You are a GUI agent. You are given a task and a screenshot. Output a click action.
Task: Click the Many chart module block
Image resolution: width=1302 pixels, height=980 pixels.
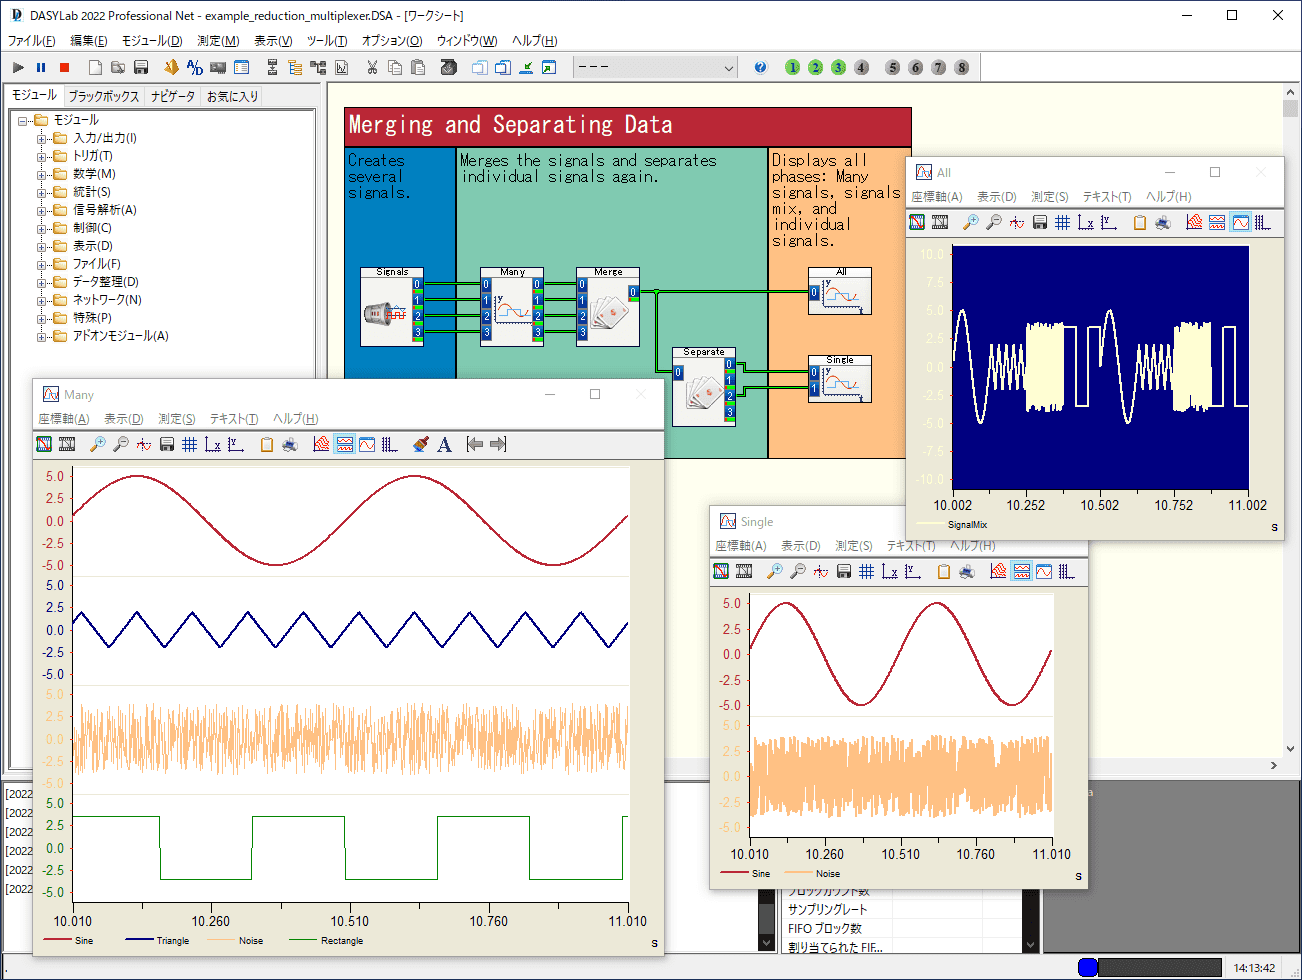point(512,307)
